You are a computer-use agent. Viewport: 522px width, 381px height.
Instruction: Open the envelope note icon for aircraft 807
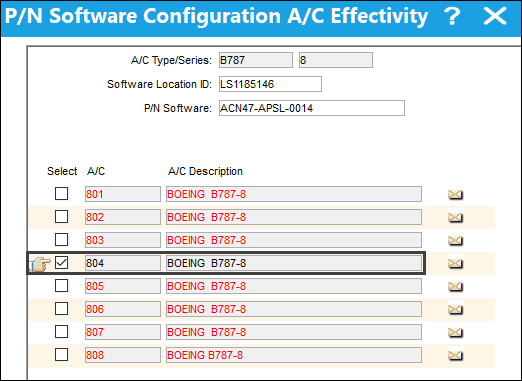click(455, 332)
